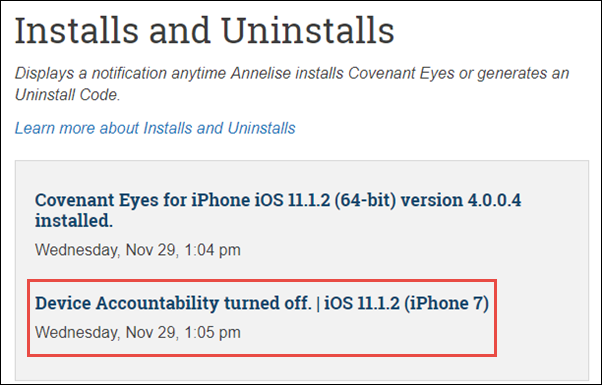Open the Learn more about Installs and Uninstalls link
Screen dimensions: 602x385
tap(155, 128)
